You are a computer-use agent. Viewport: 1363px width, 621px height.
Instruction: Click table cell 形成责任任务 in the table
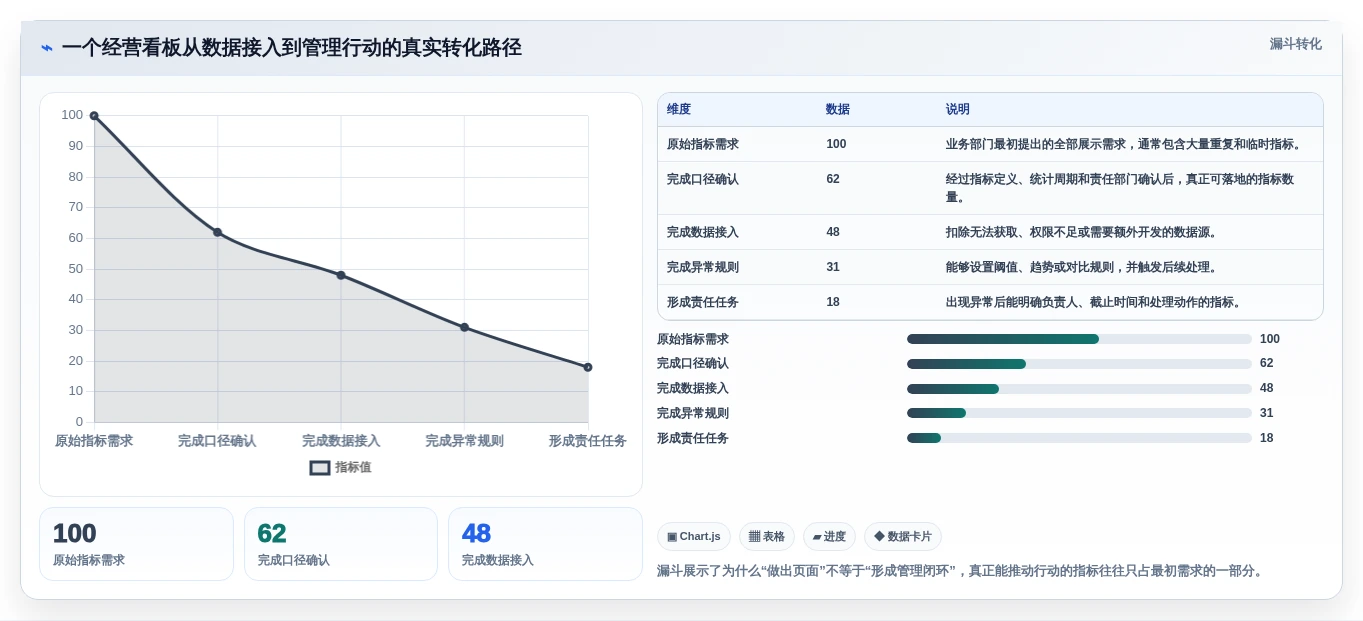point(703,302)
